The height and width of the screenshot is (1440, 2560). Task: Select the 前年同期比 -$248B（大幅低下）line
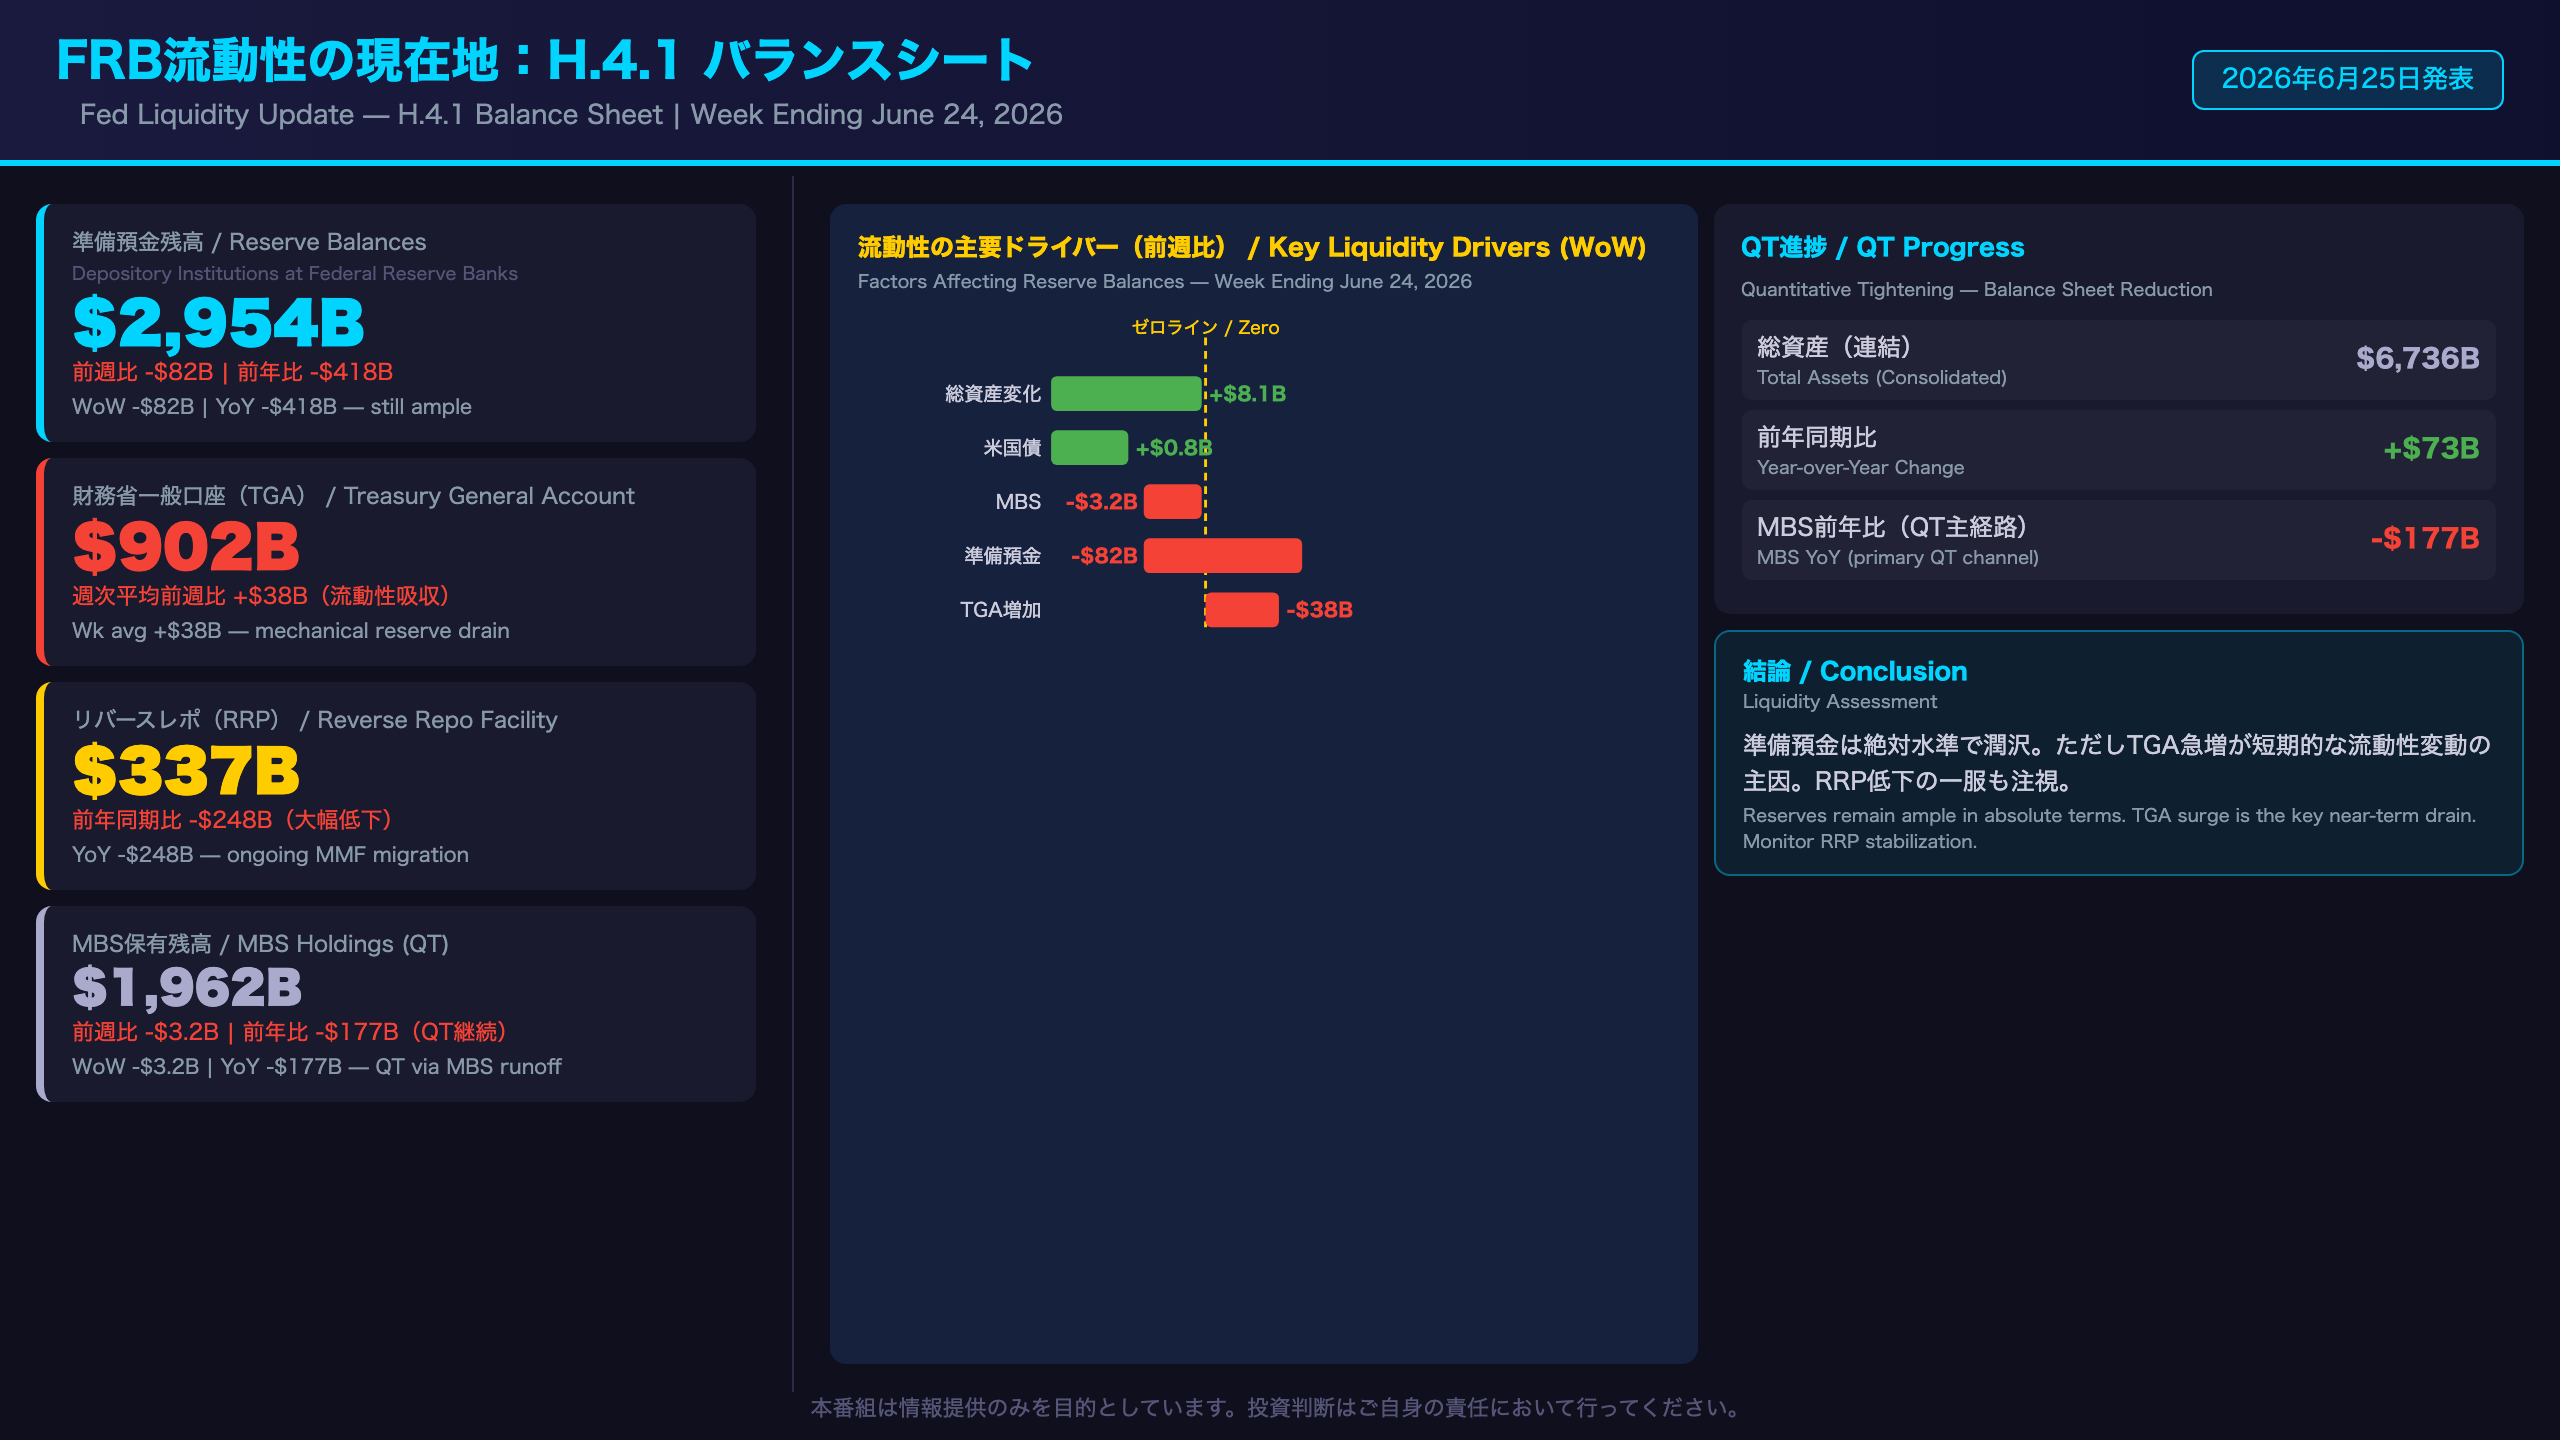coord(232,820)
